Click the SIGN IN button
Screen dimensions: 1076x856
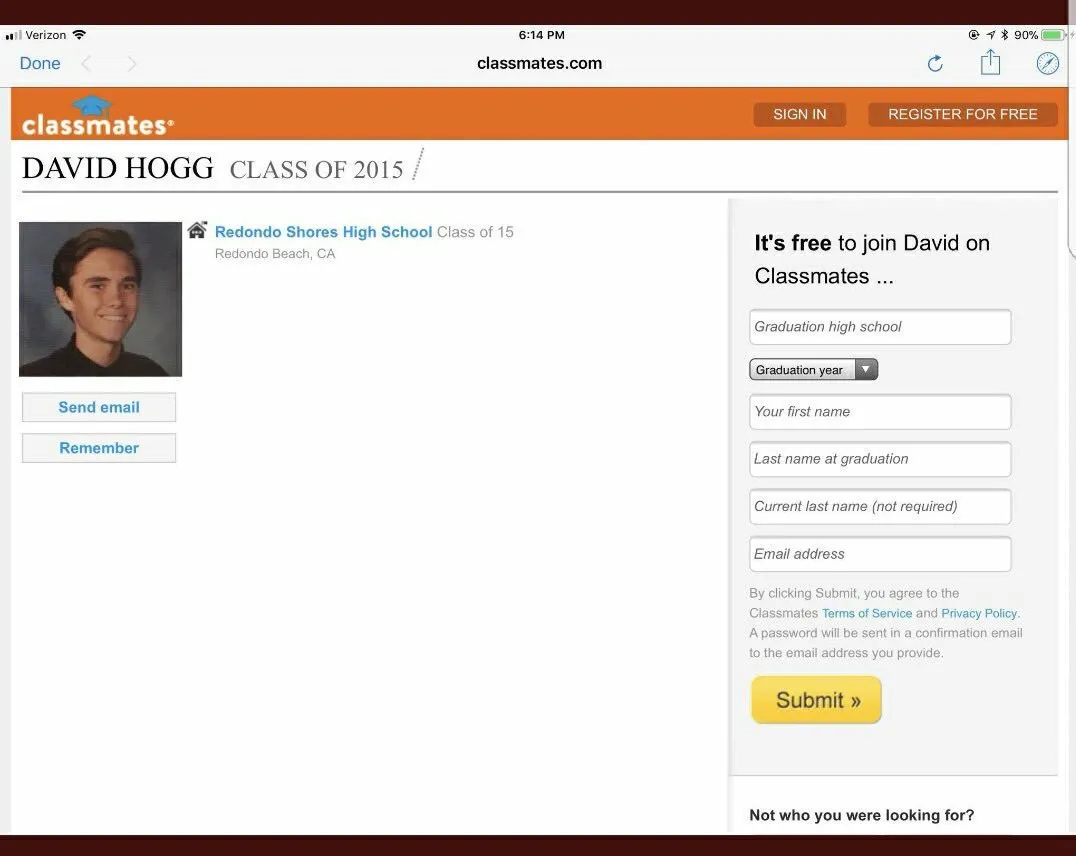[799, 114]
